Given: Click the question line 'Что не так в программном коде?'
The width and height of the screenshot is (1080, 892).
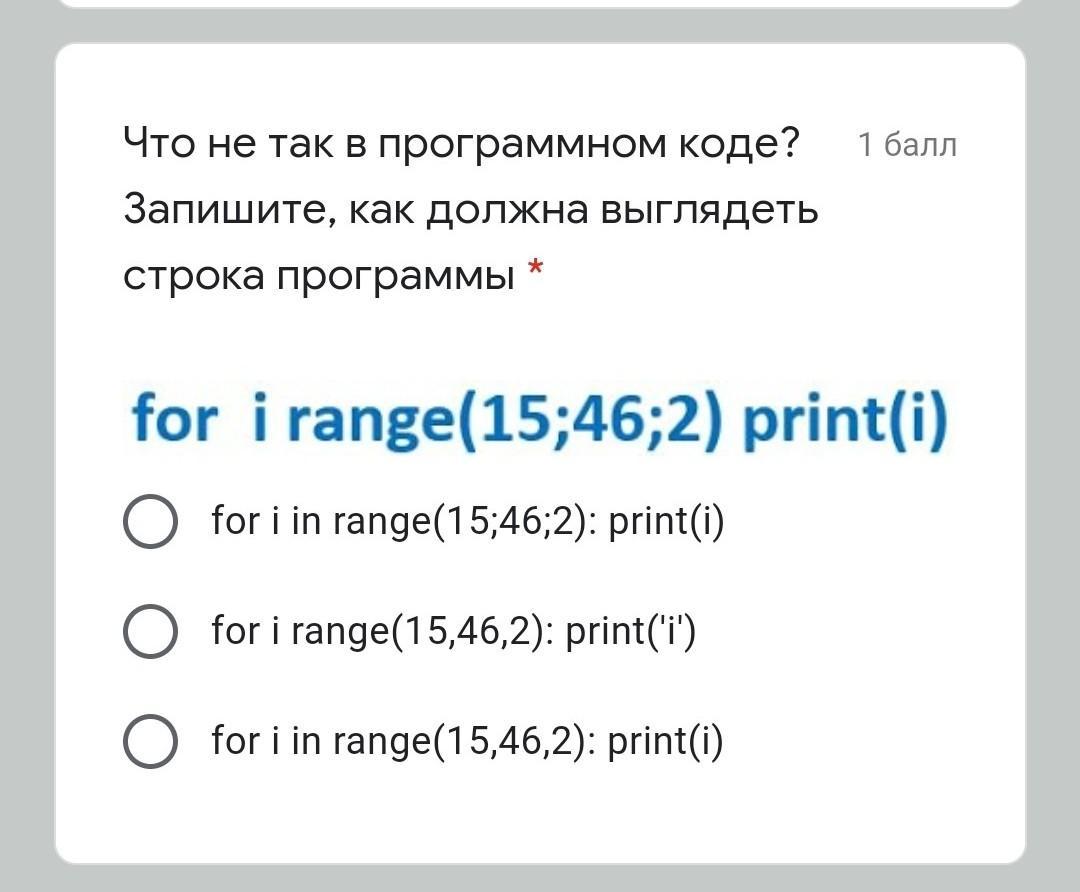Looking at the screenshot, I should click(461, 143).
